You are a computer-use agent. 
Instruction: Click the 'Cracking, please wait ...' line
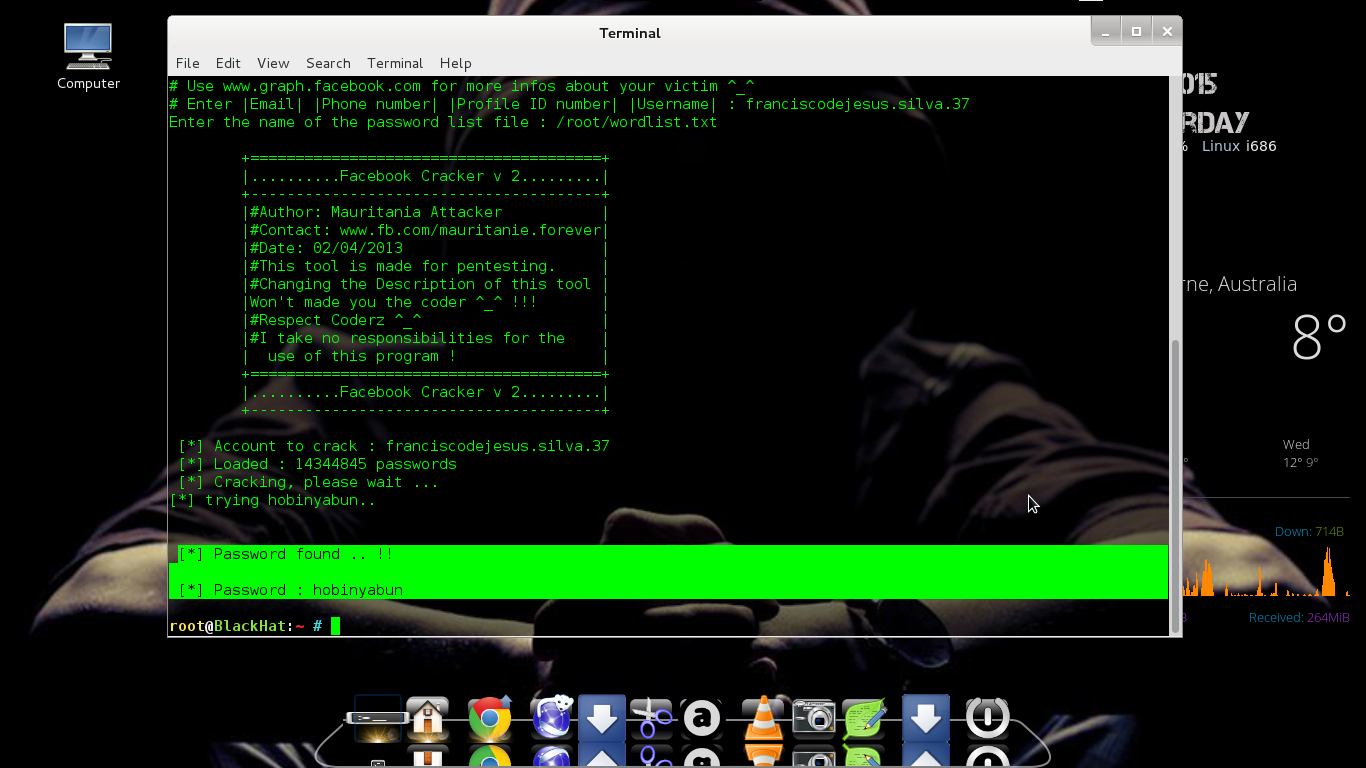(x=308, y=482)
